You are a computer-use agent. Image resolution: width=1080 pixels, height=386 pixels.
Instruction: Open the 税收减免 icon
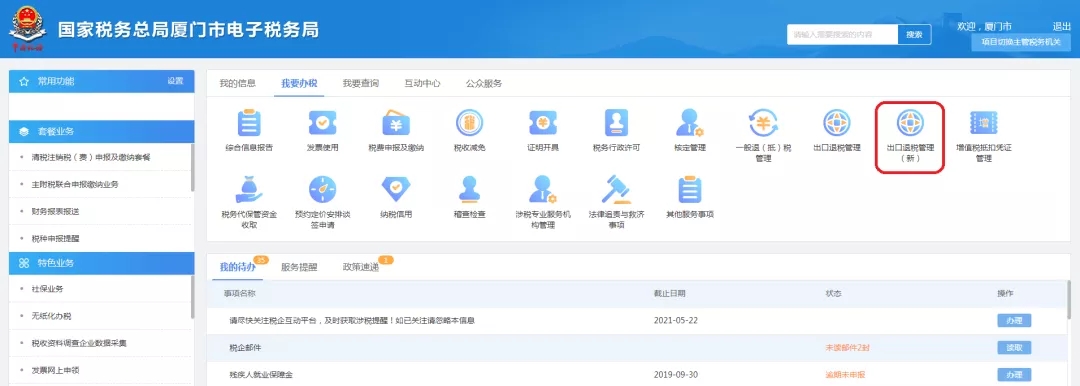coord(469,123)
